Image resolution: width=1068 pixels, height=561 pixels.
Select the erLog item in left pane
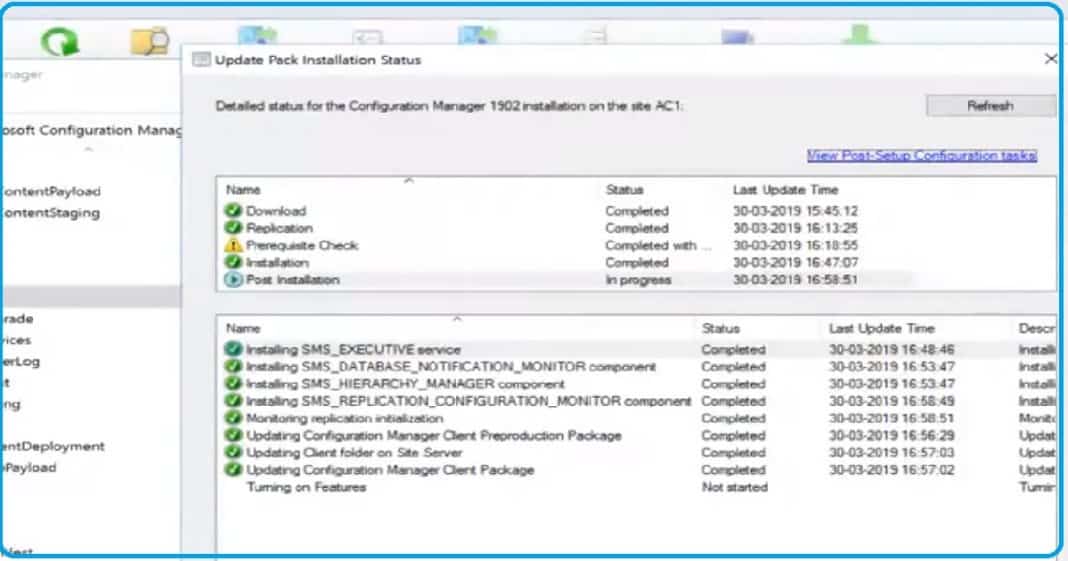[x=21, y=362]
